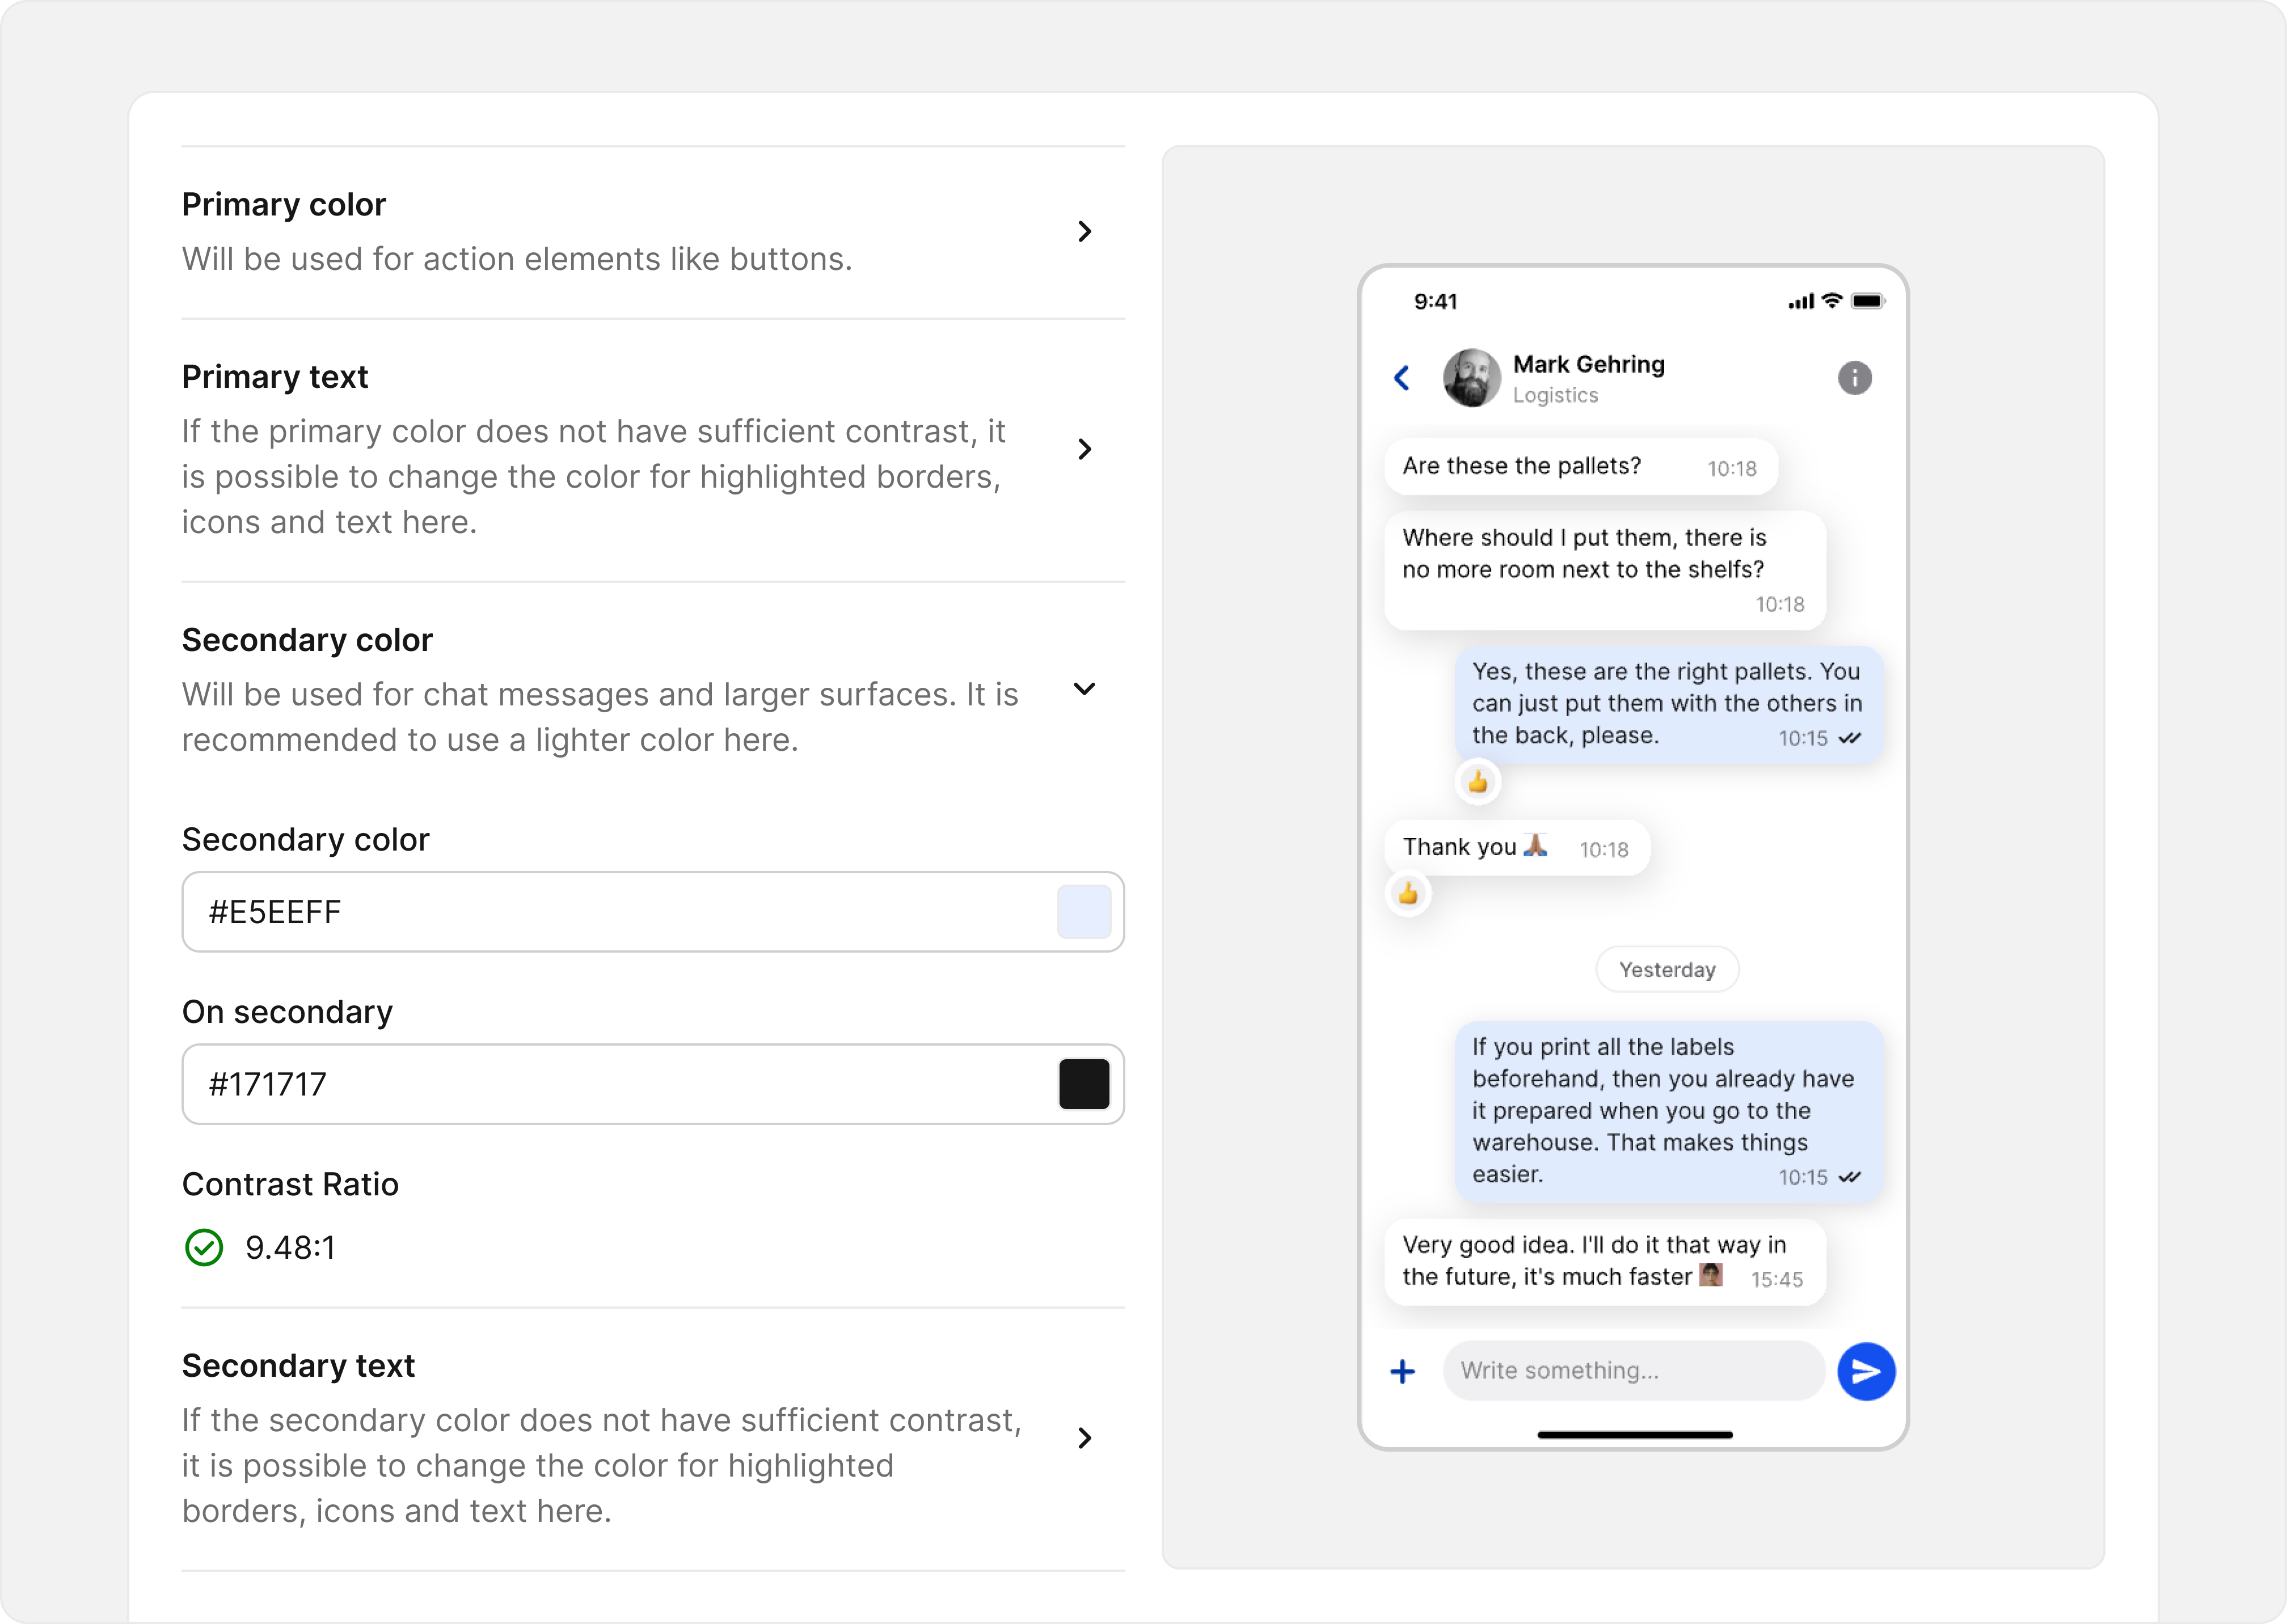Viewport: 2287px width, 1624px height.
Task: Edit the #171717 on secondary field
Action: click(653, 1084)
